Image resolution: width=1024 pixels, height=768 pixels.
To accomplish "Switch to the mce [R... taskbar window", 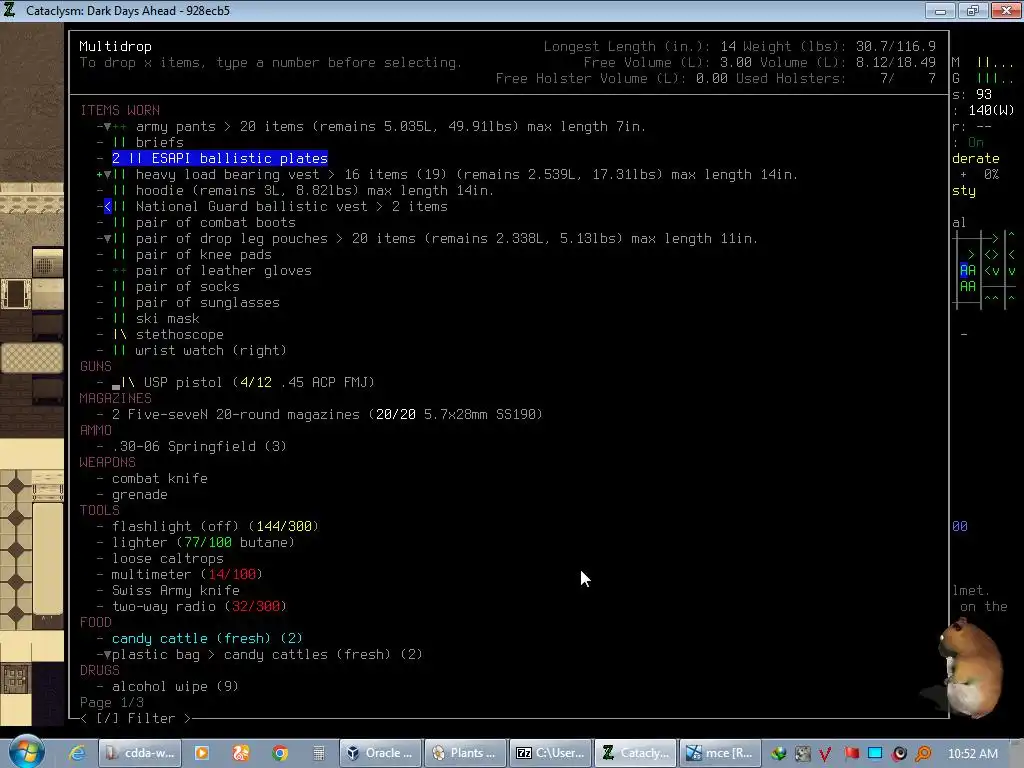I will click(720, 753).
